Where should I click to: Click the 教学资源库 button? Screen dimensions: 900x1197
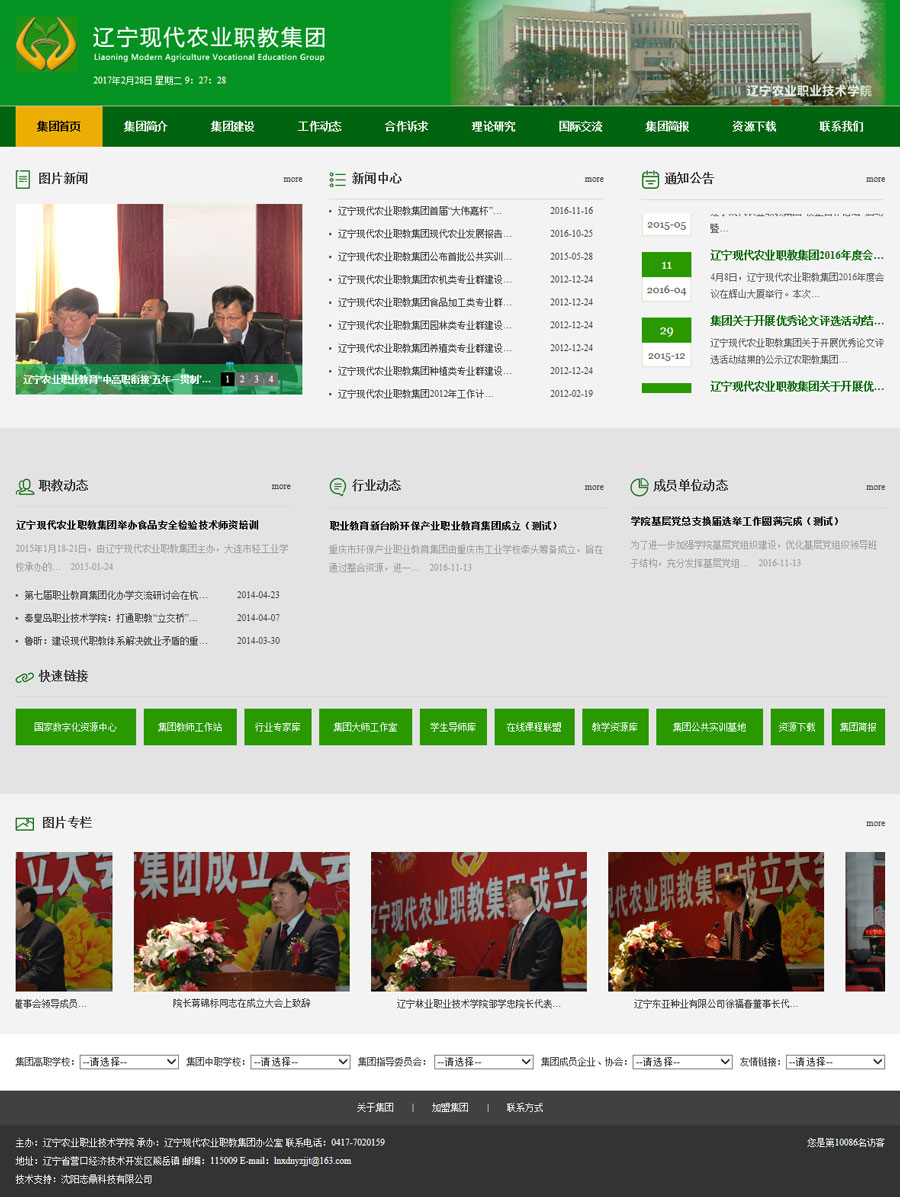[615, 727]
